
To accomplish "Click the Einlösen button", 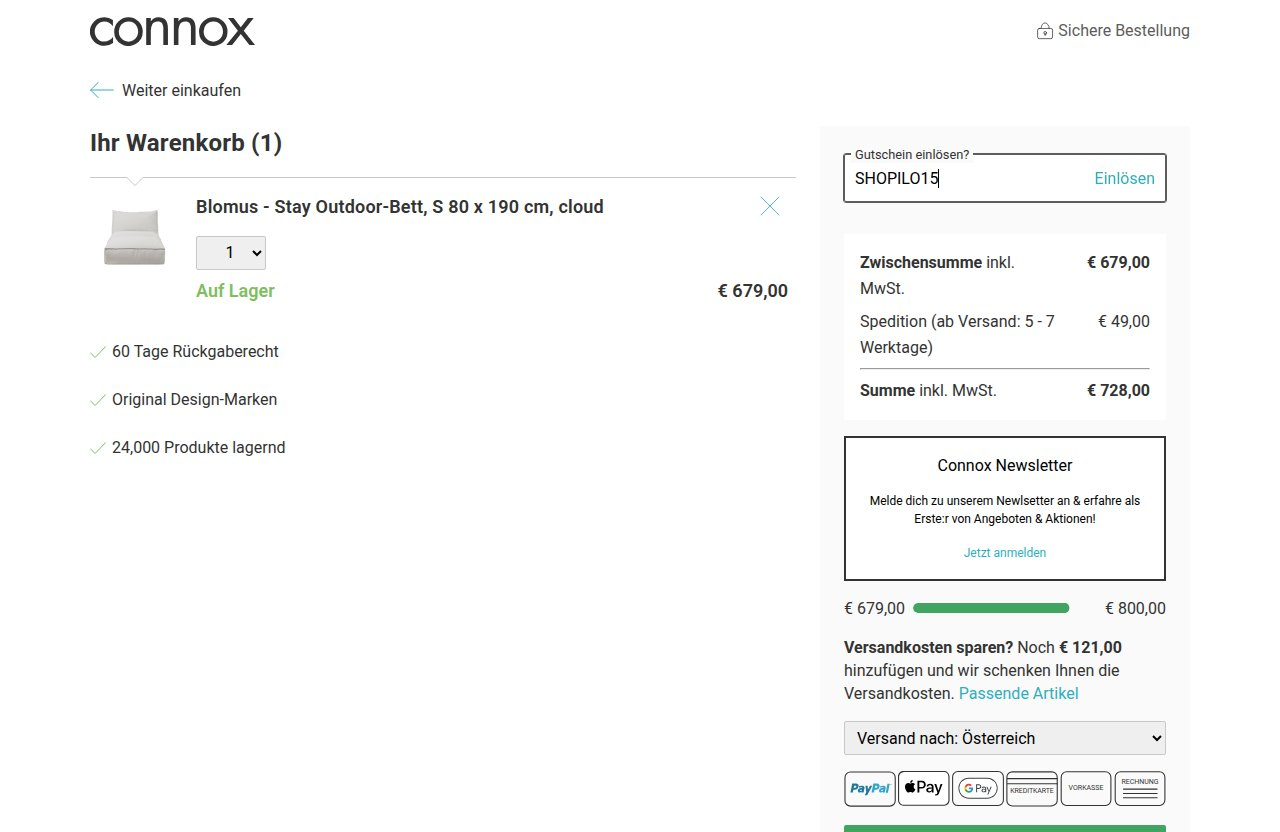I will (1124, 179).
